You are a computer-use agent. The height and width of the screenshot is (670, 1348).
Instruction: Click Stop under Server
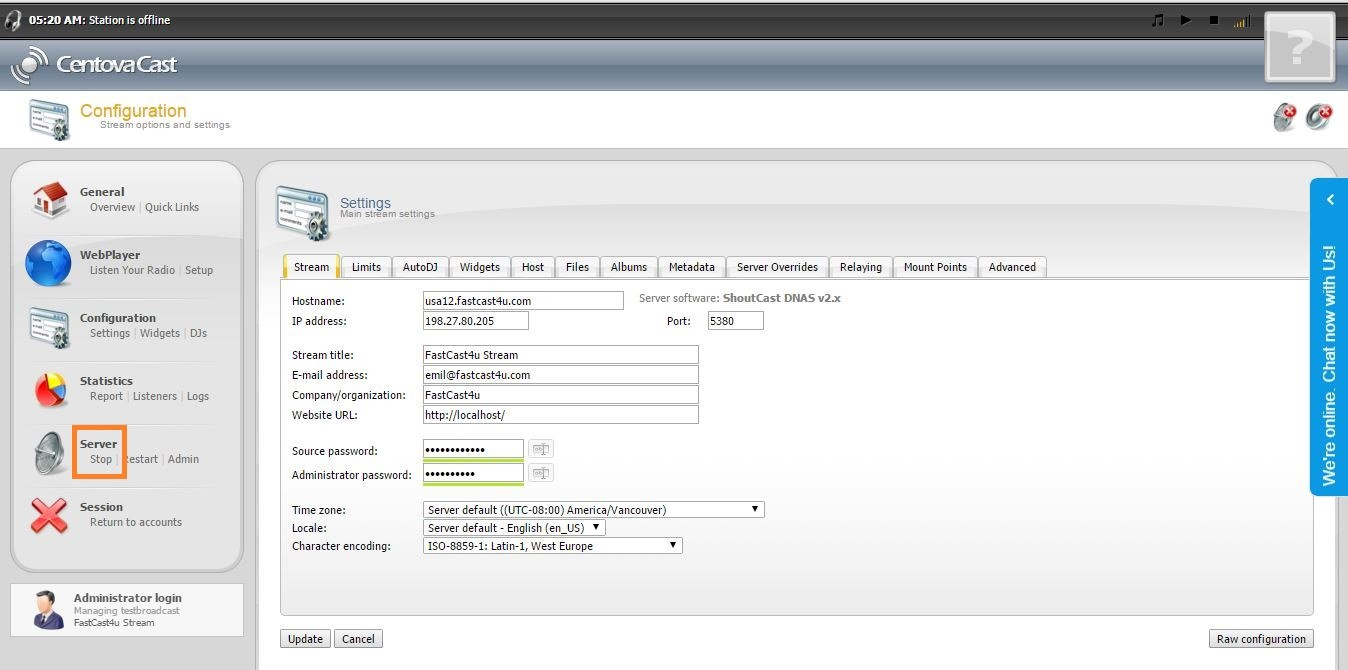click(101, 459)
